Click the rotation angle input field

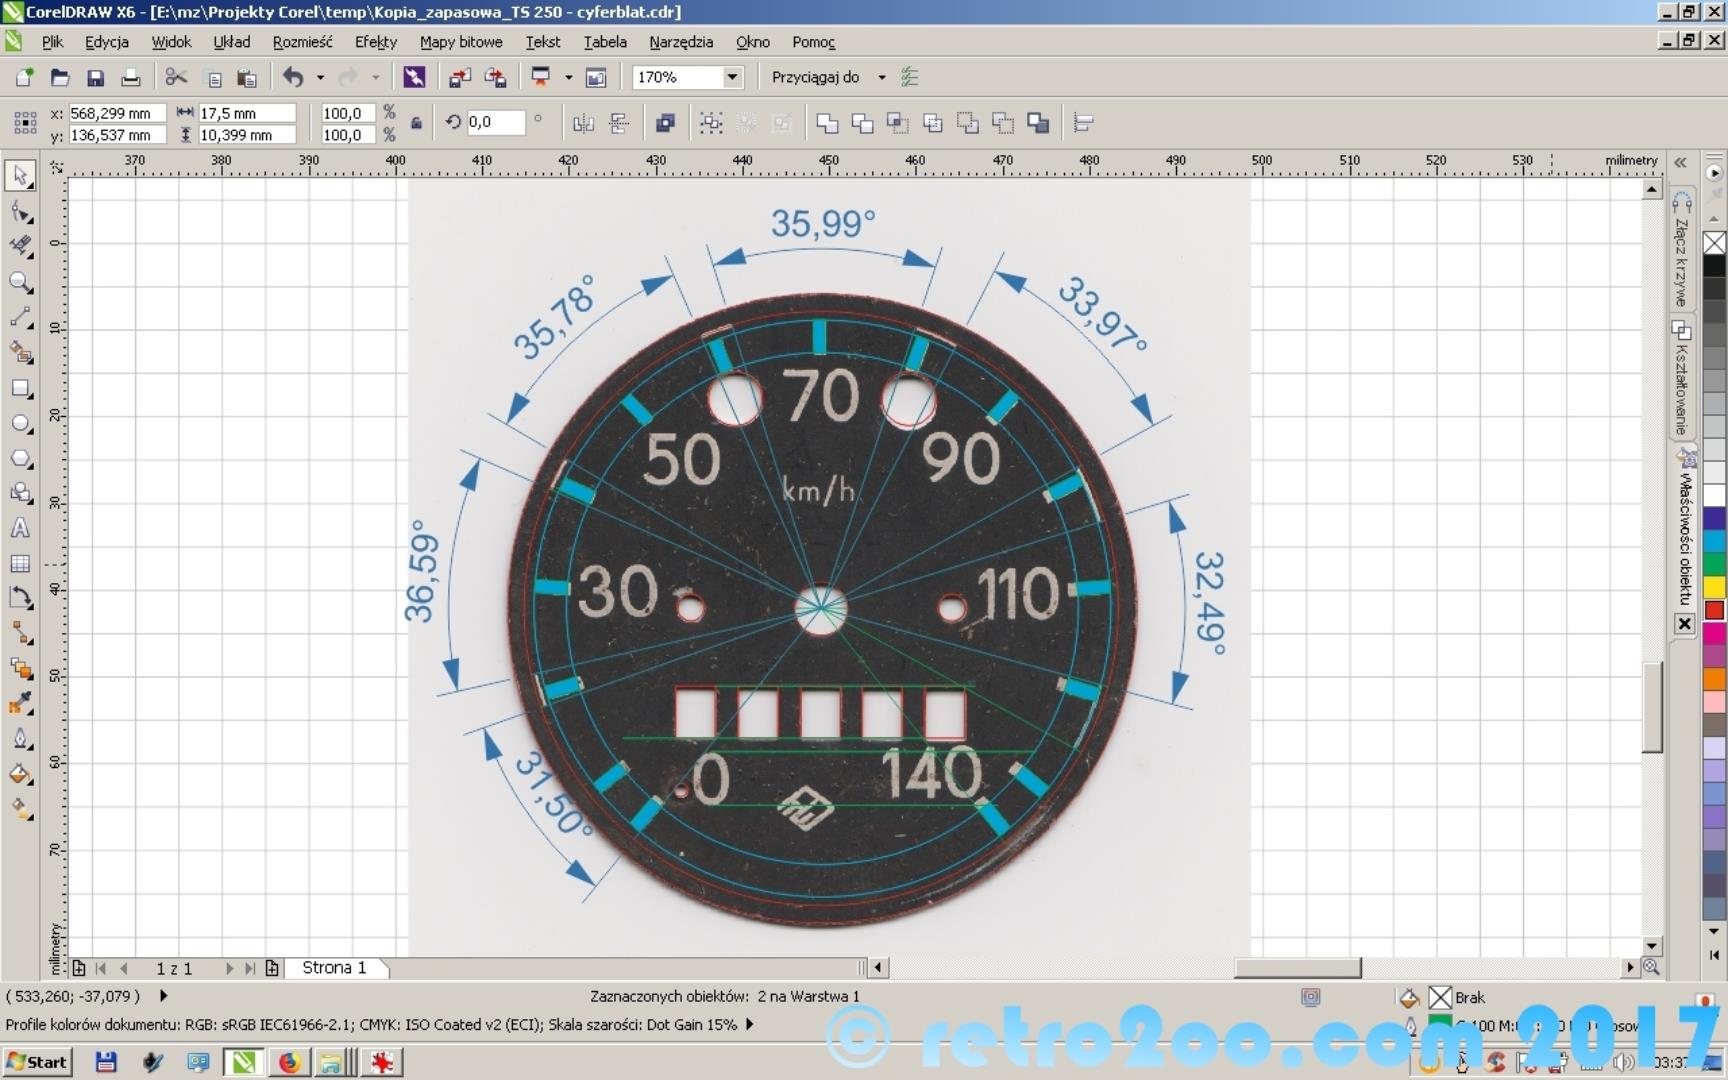(495, 122)
